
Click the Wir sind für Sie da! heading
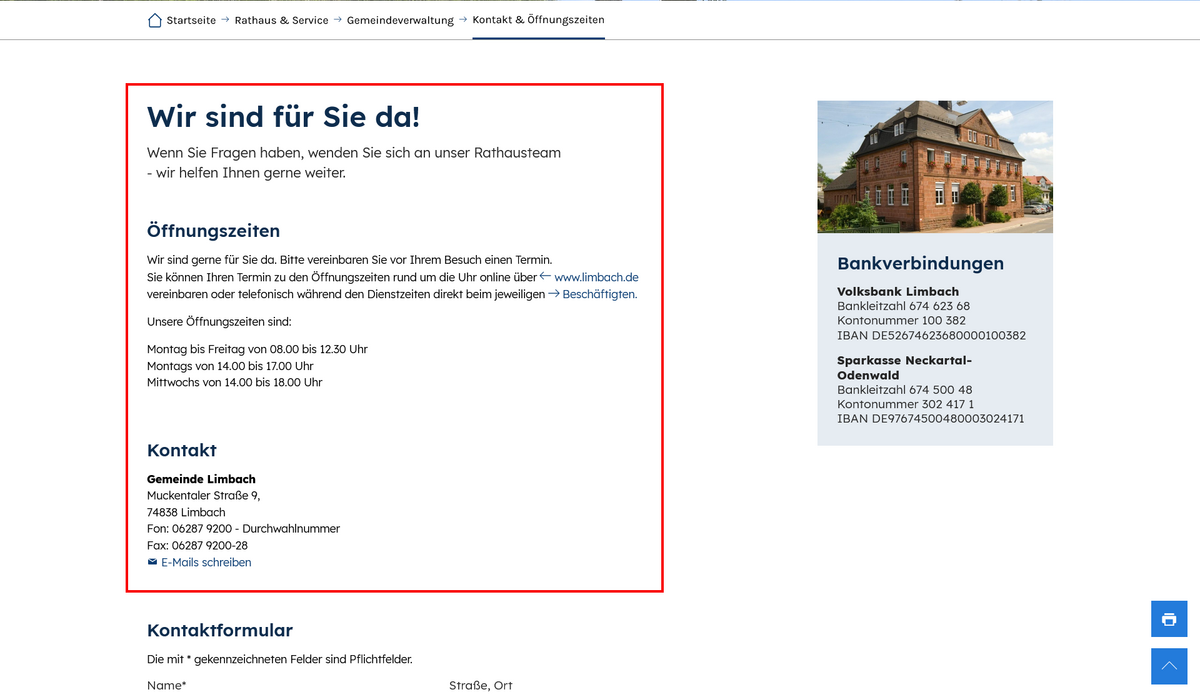283,116
